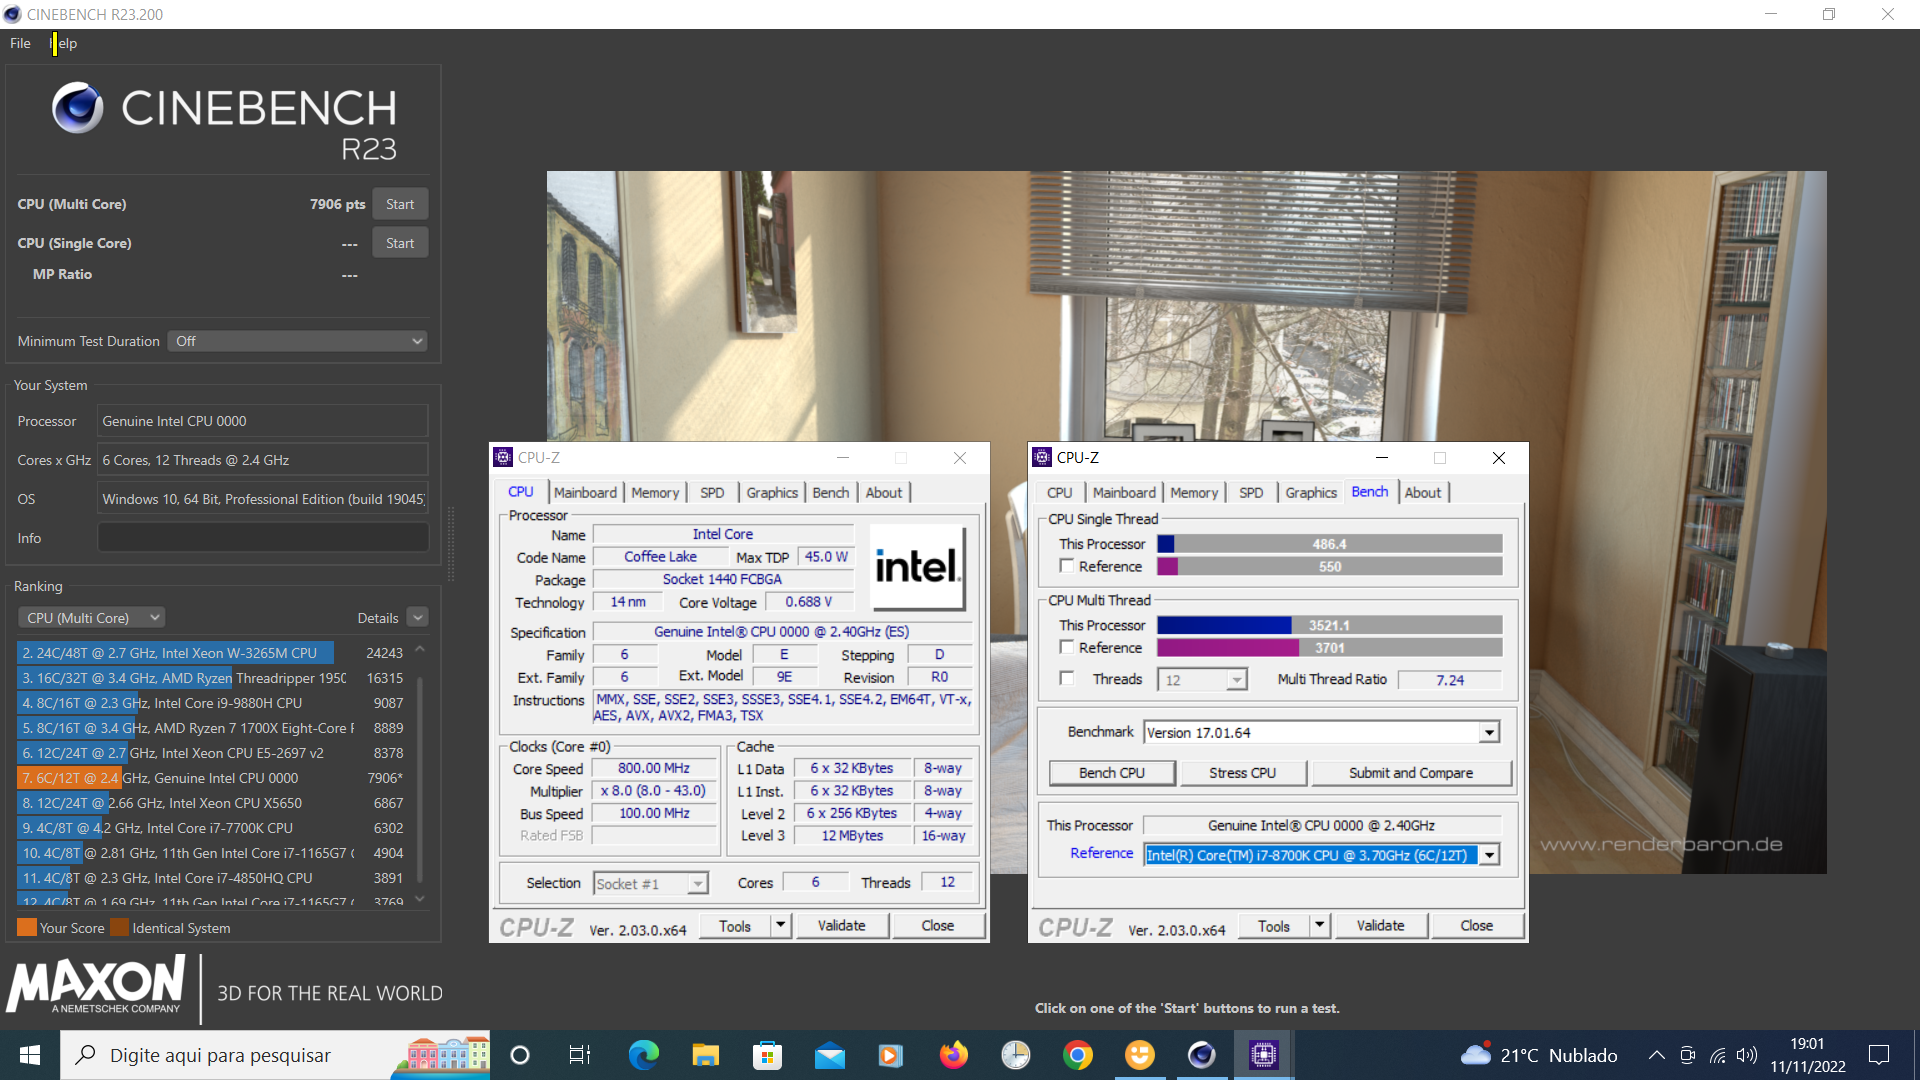Open display projection tray icon

click(x=1687, y=1055)
